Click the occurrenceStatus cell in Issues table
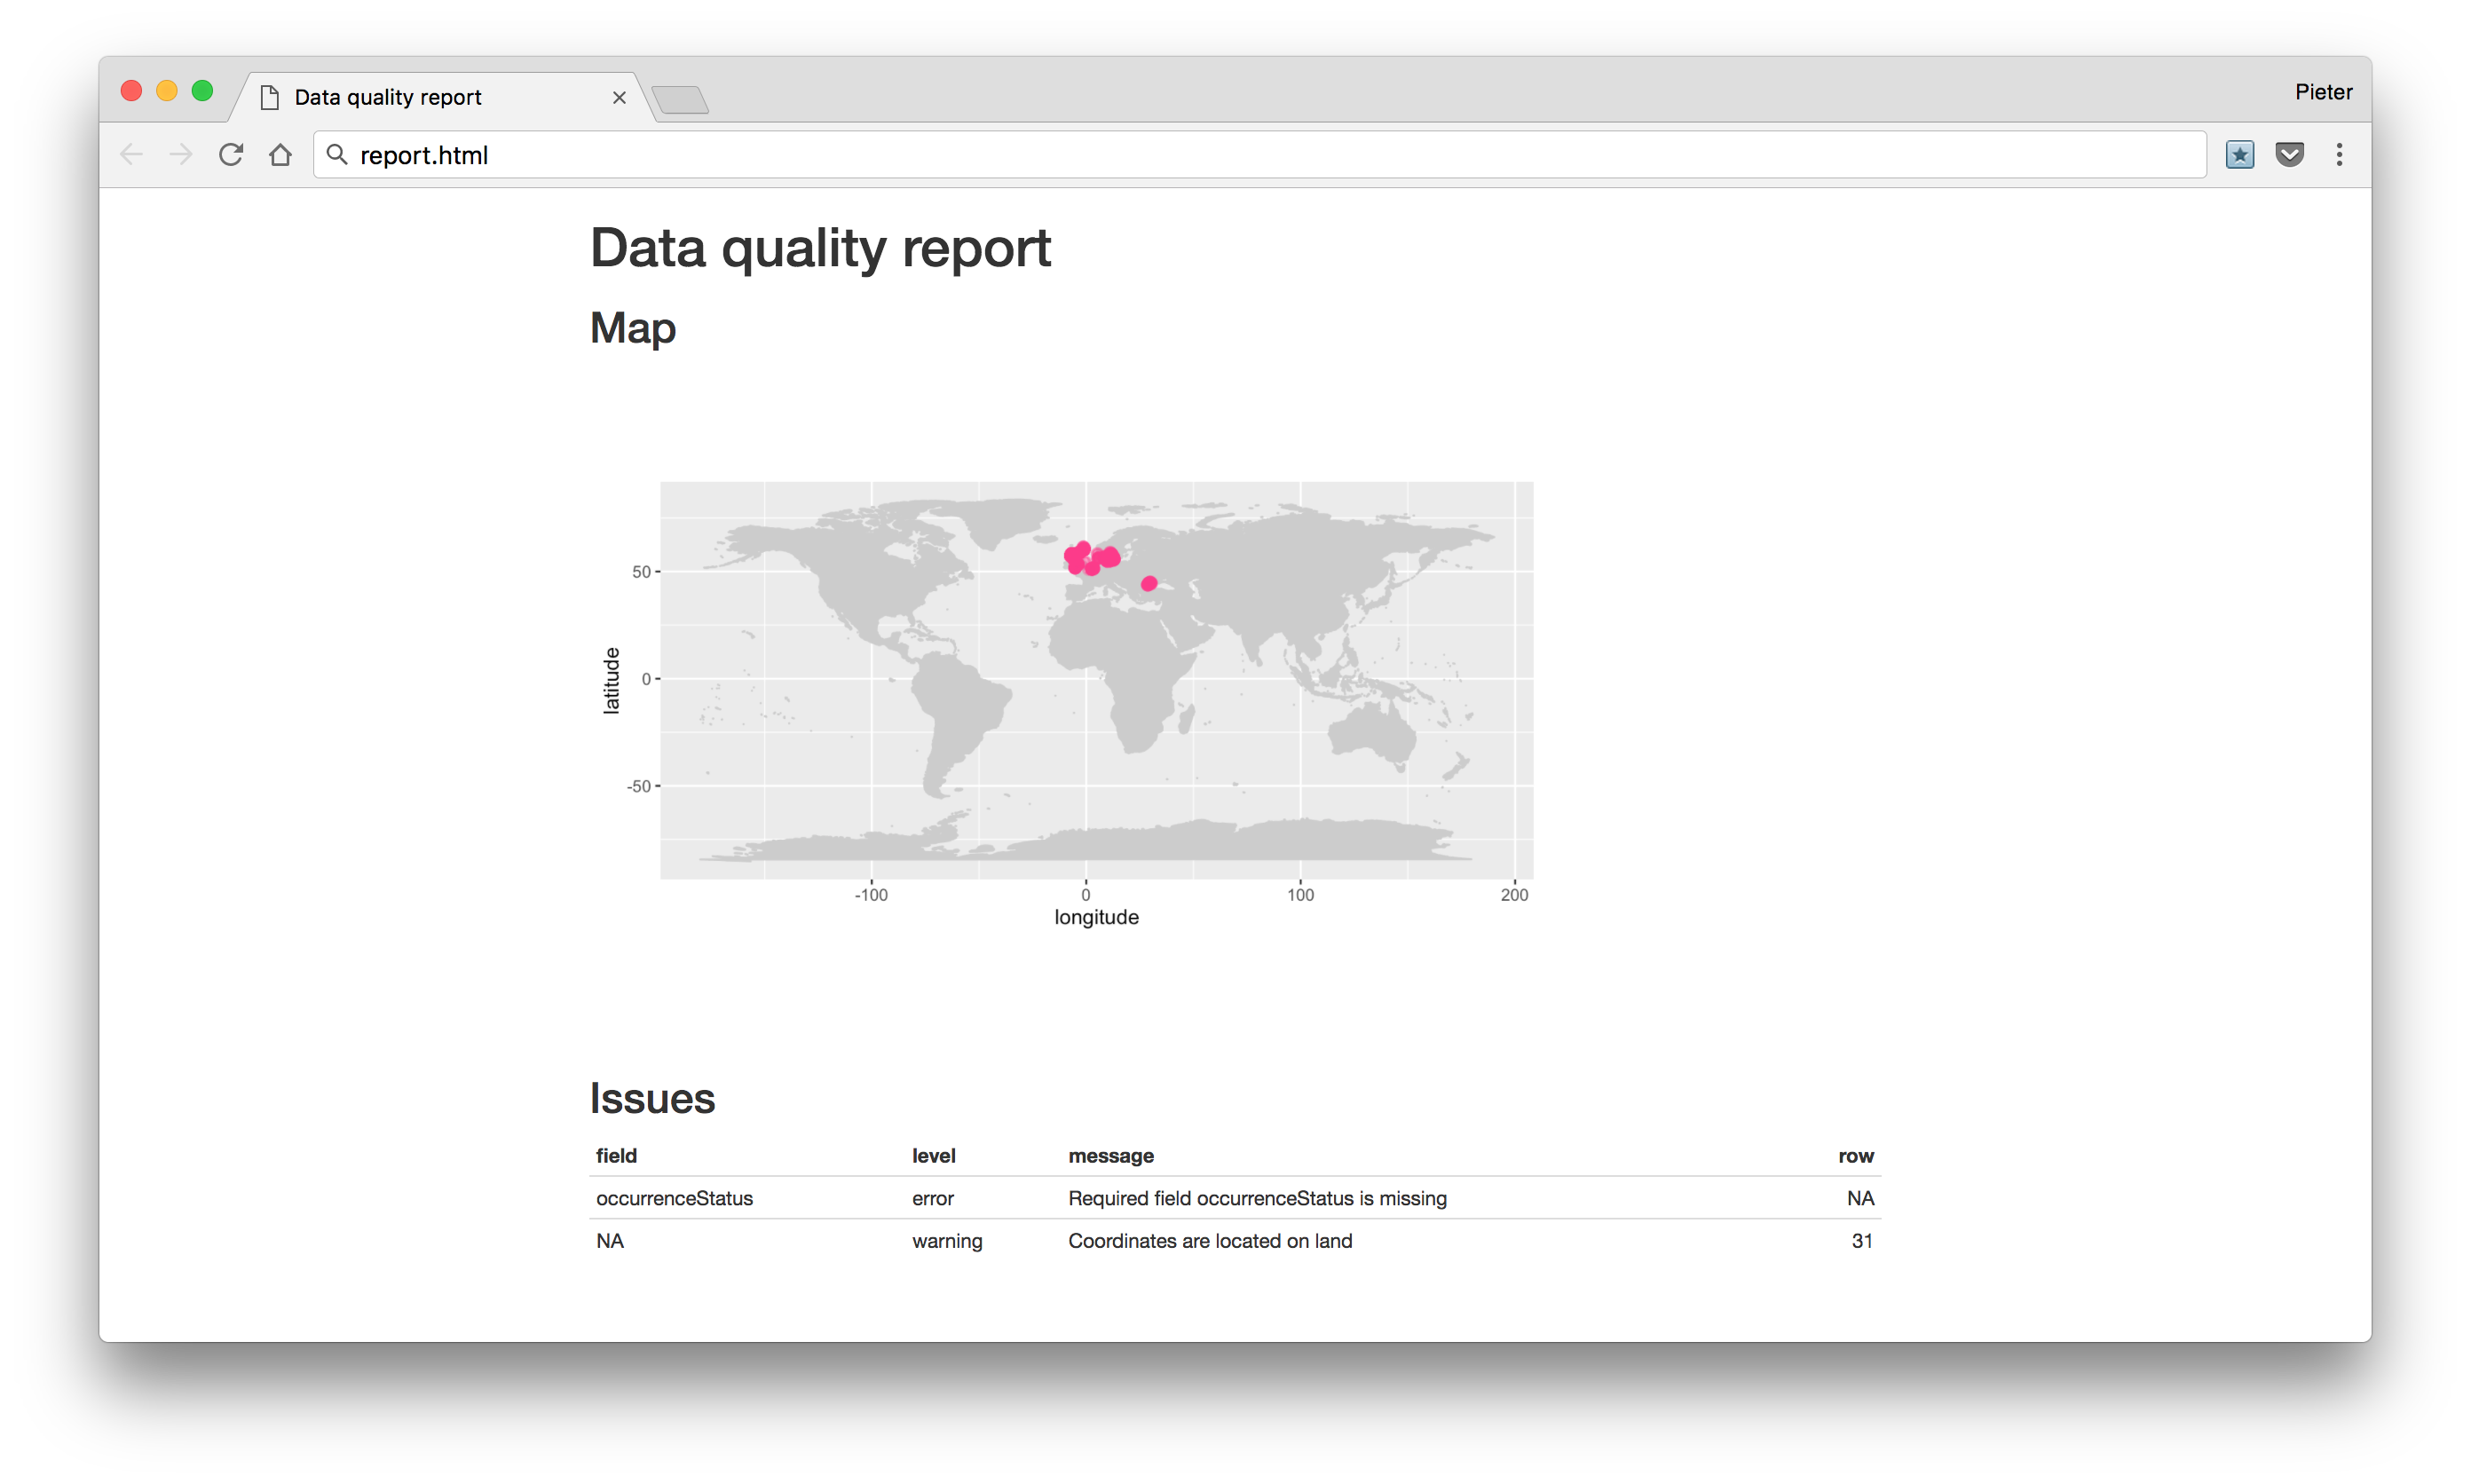The width and height of the screenshot is (2471, 1484). (674, 1198)
